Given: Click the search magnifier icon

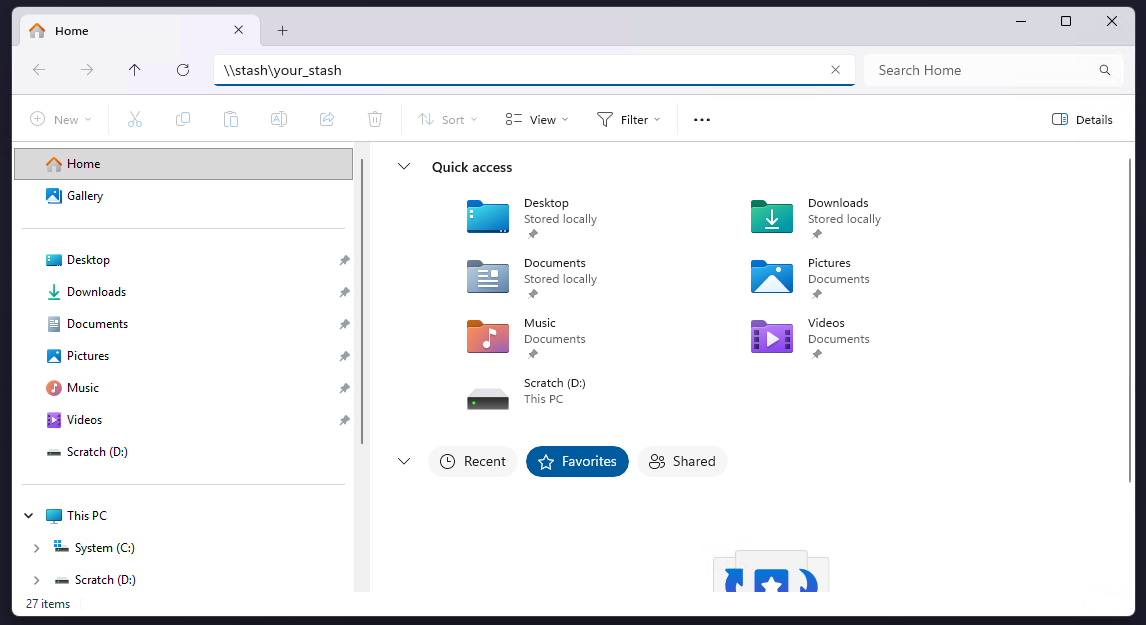Looking at the screenshot, I should coord(1105,70).
